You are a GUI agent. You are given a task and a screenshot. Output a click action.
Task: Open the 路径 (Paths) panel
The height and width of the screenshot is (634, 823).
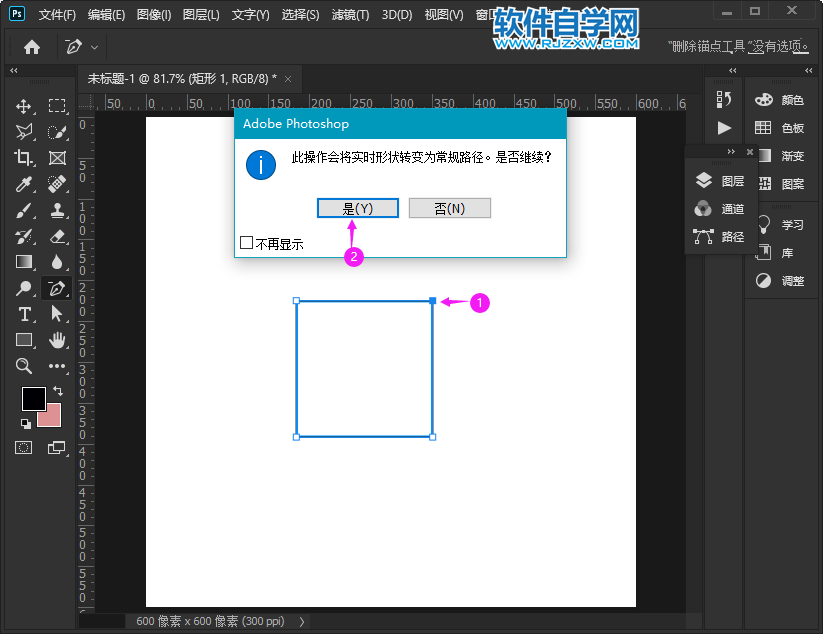[x=719, y=237]
